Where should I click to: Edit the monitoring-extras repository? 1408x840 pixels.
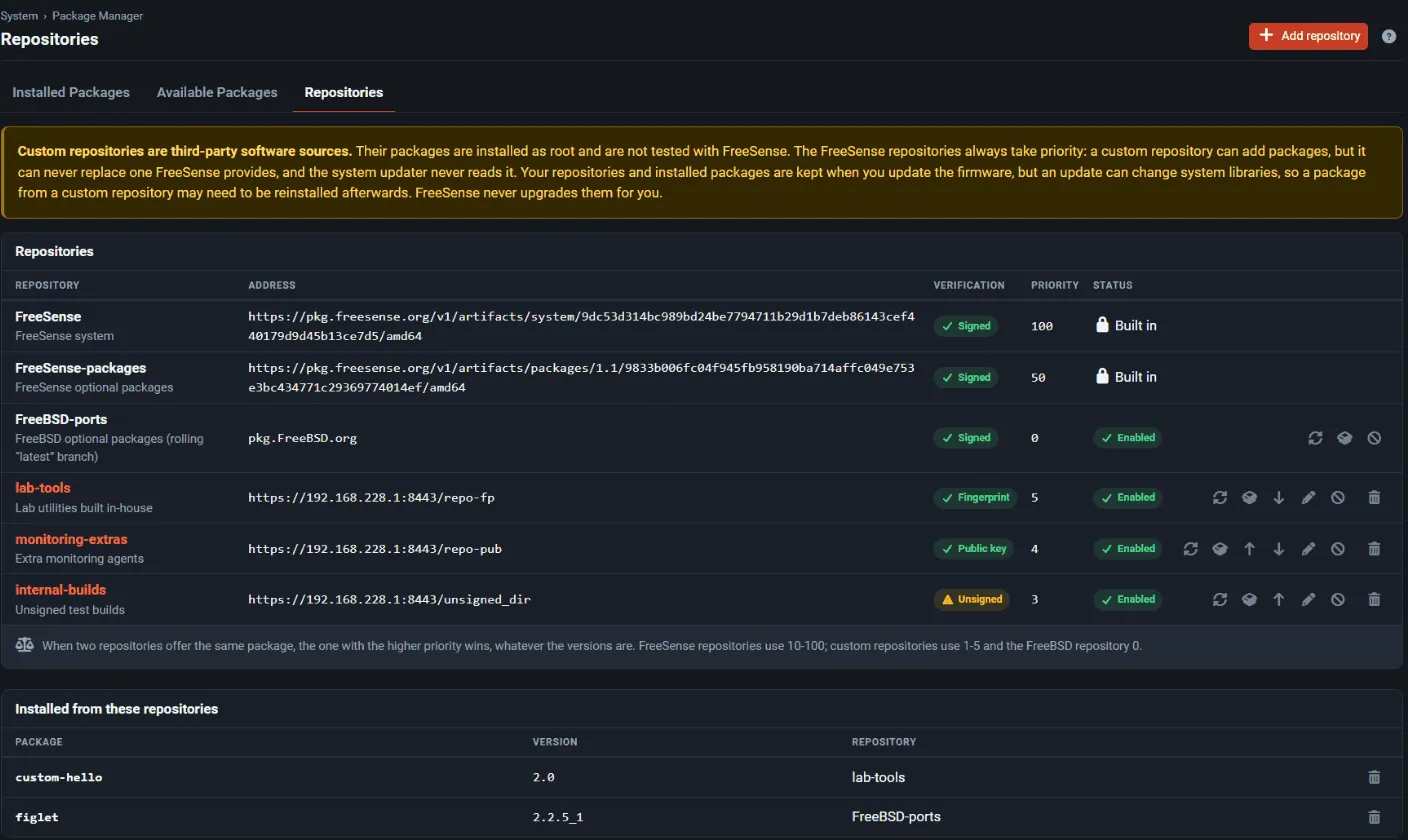click(1308, 548)
